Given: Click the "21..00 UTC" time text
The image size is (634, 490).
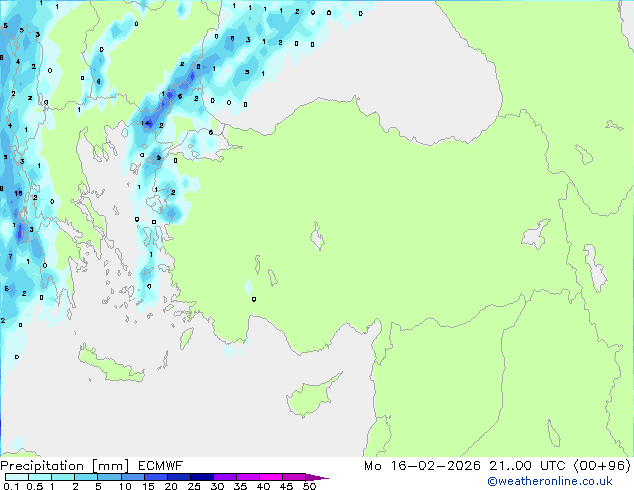Looking at the screenshot, I should pos(527,466).
